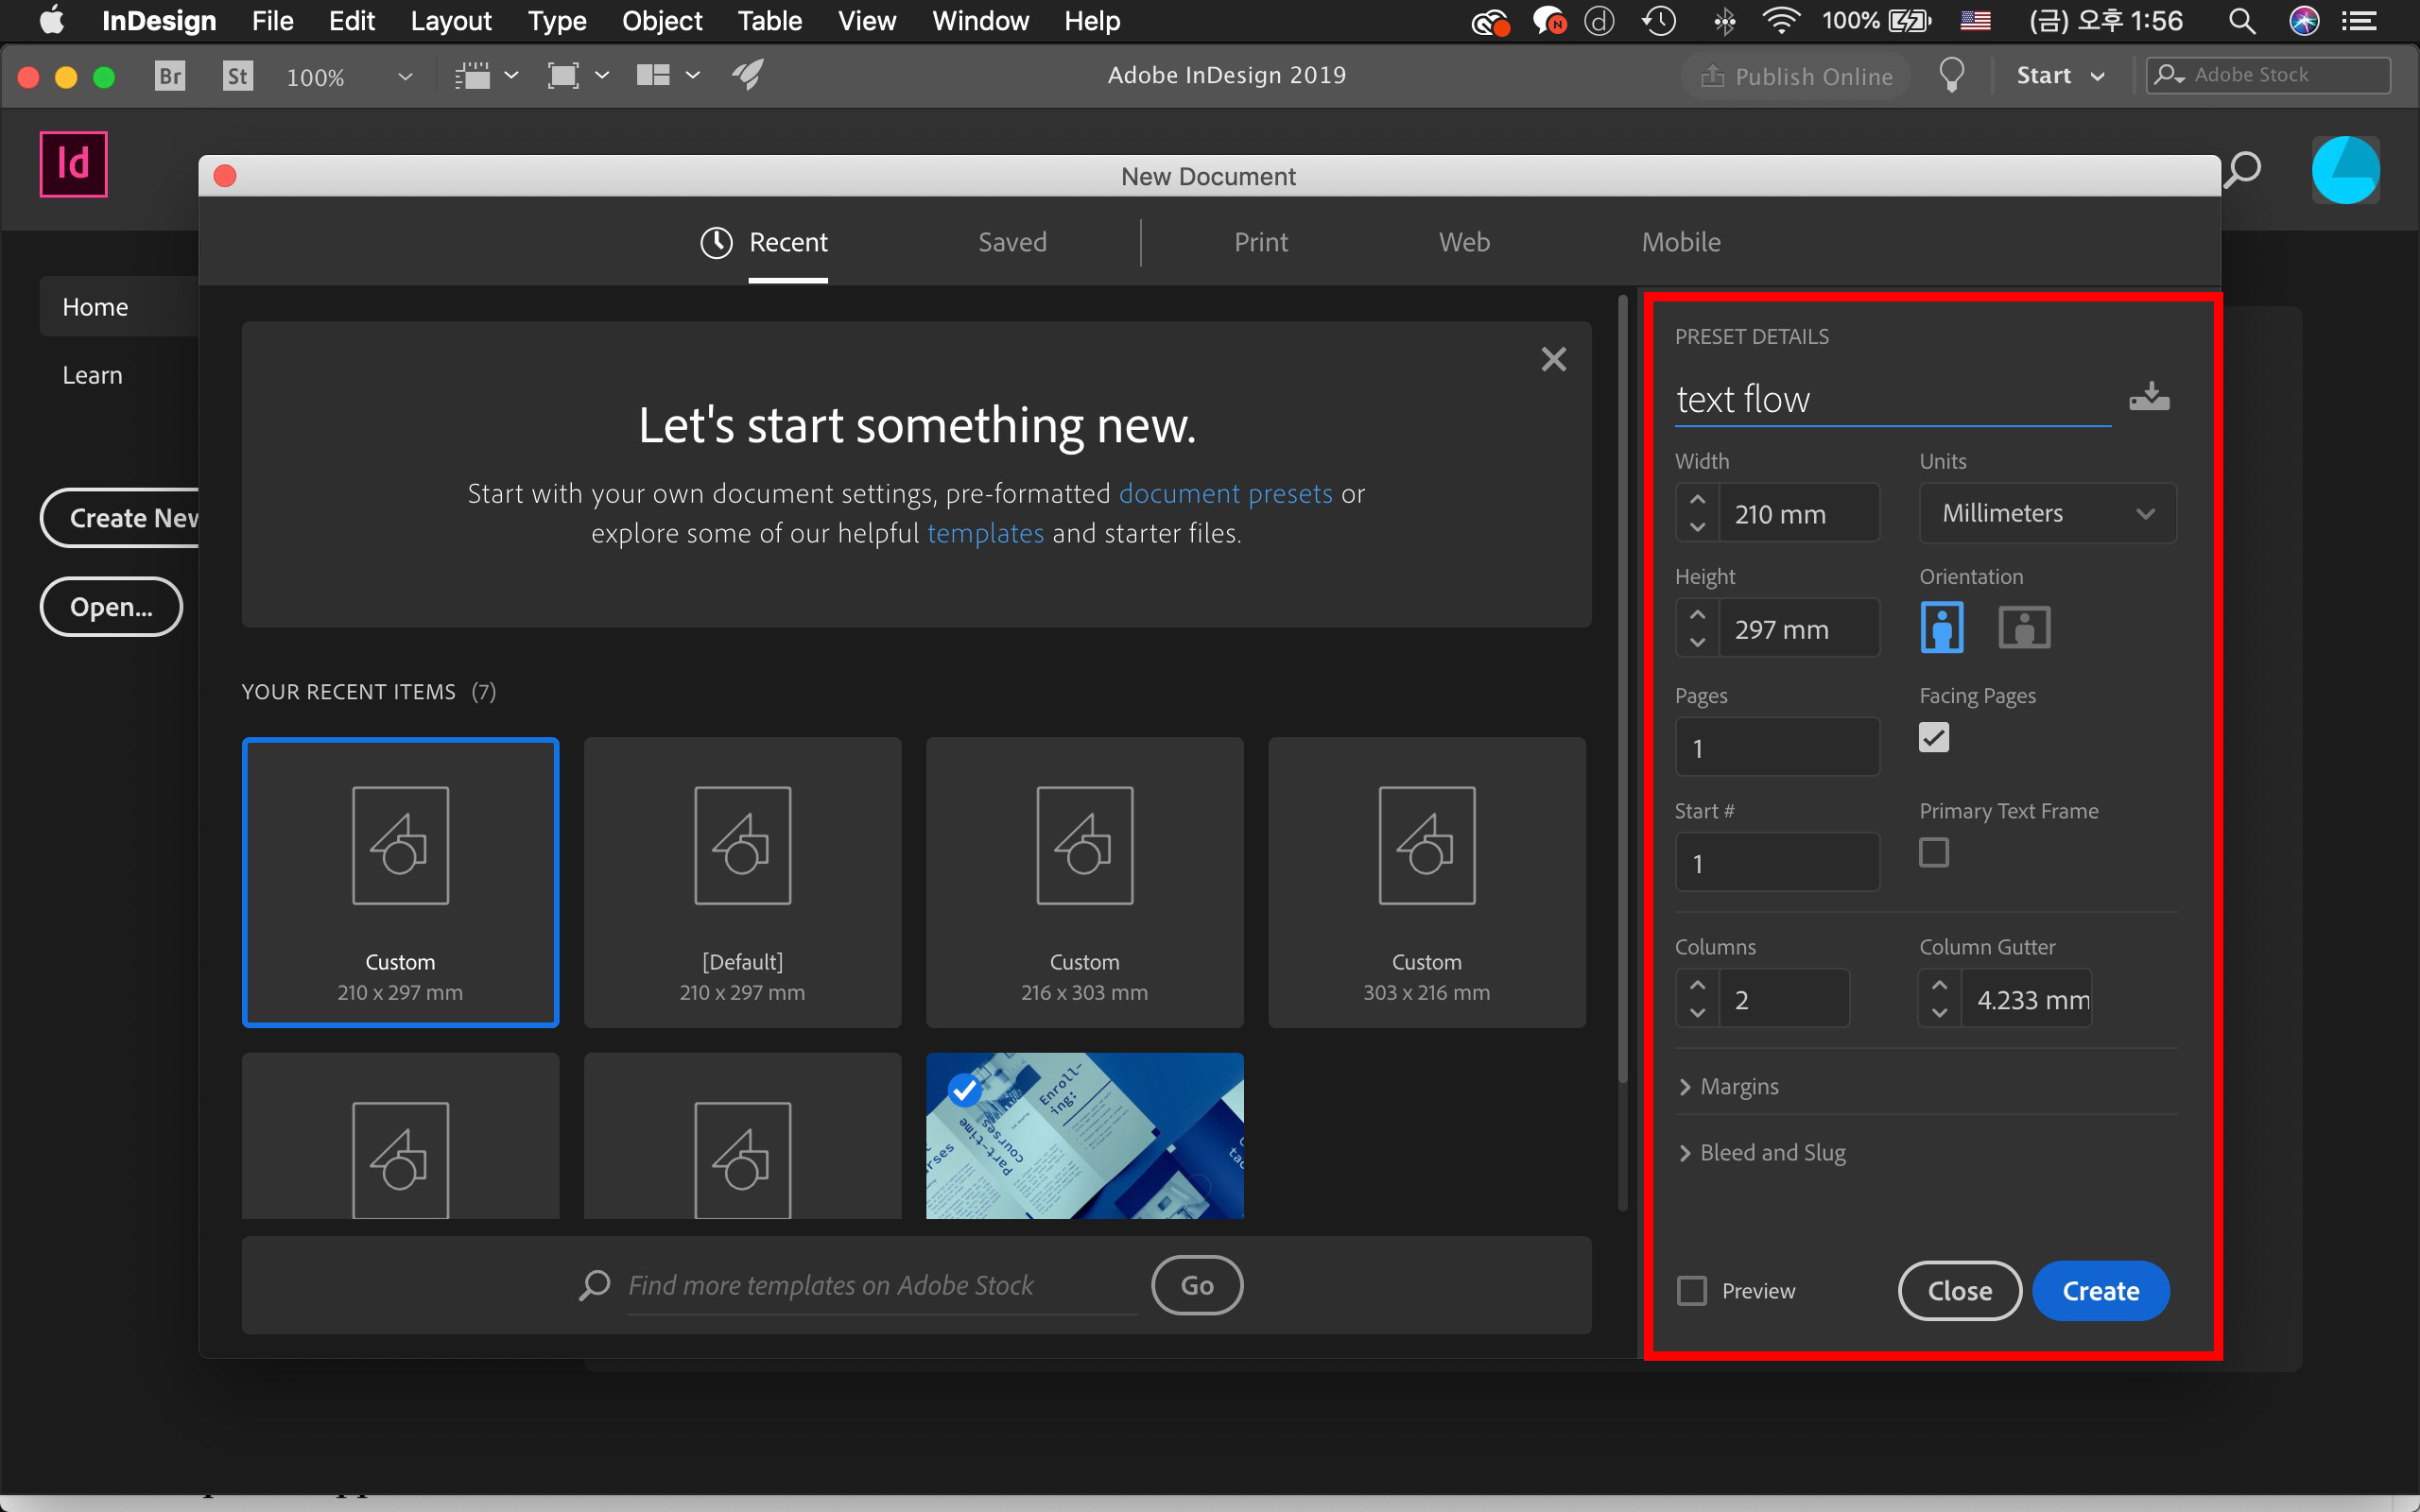This screenshot has width=2420, height=1512.
Task: Open Creative Cloud menu bar icon
Action: tap(1490, 21)
